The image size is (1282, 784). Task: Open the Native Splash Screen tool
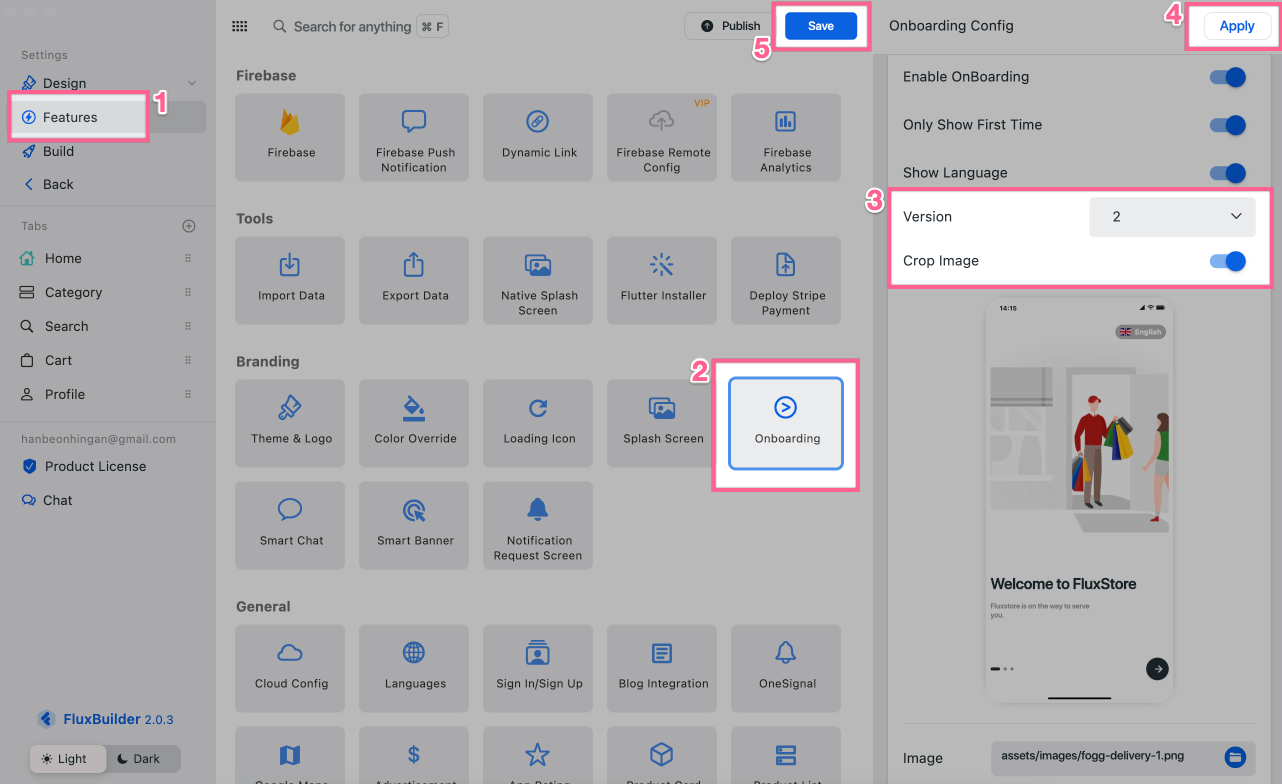(x=538, y=280)
